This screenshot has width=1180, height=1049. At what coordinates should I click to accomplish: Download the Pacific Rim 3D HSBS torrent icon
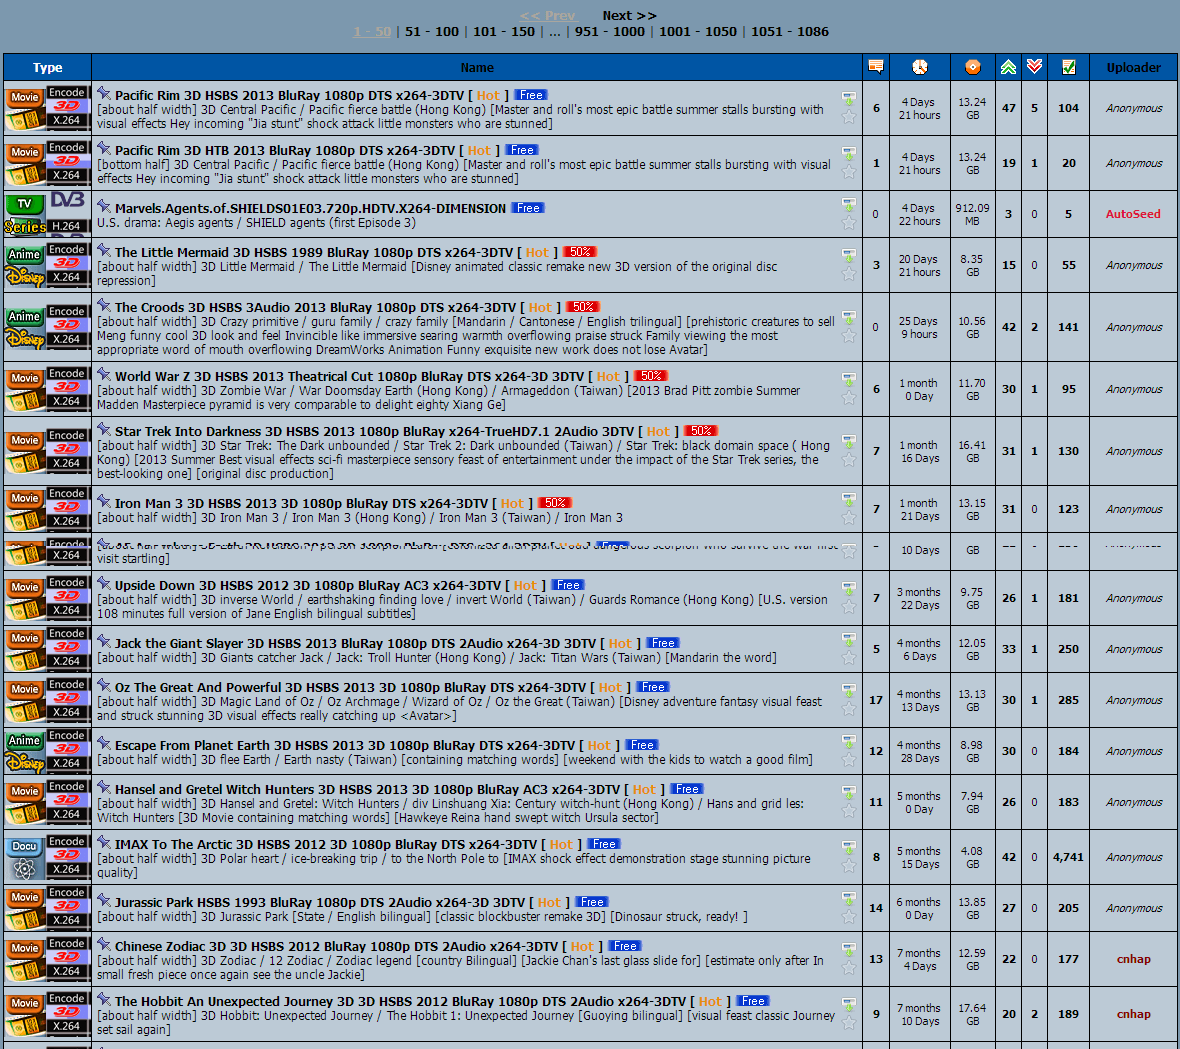pyautogui.click(x=849, y=99)
